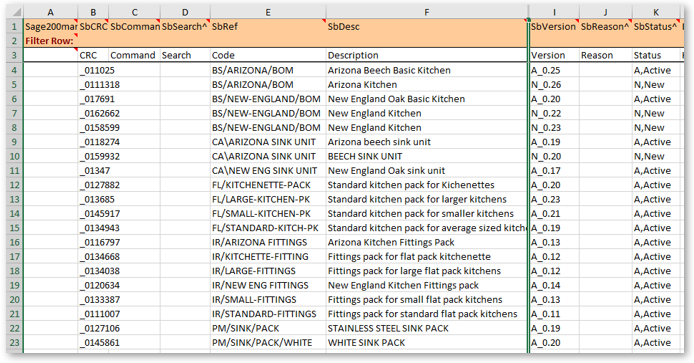Click the SbVersion header cell
This screenshot has width=694, height=363.
(554, 27)
